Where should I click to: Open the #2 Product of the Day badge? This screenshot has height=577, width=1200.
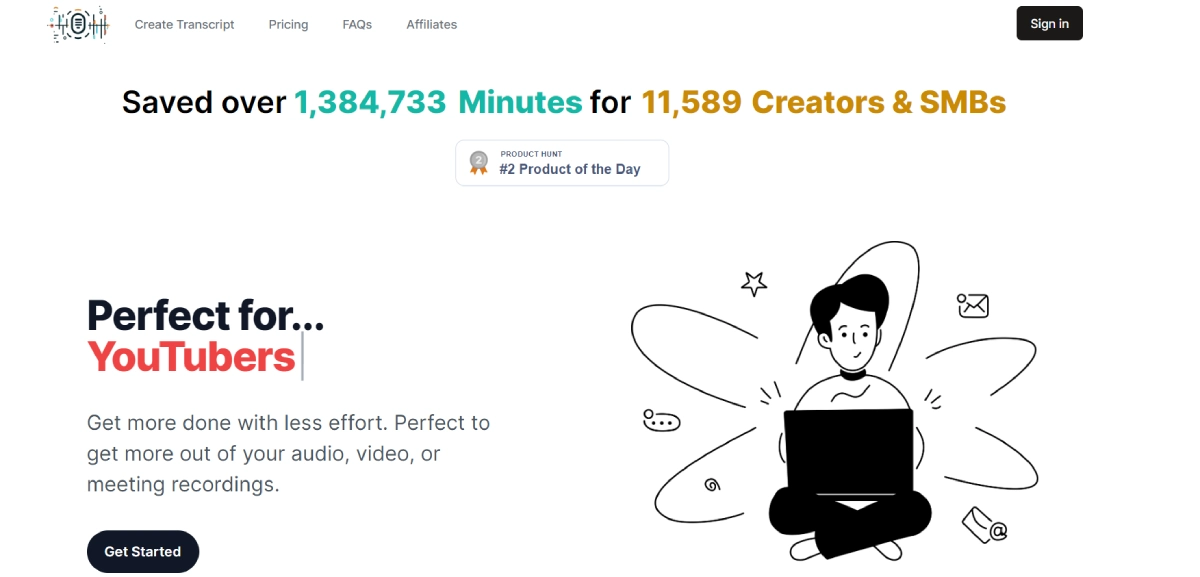pyautogui.click(x=562, y=163)
